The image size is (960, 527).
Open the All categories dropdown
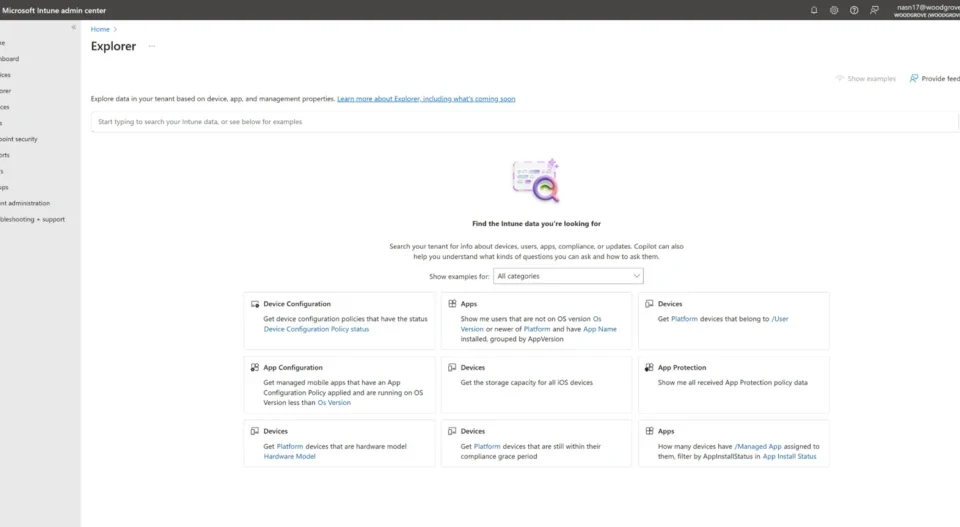pos(568,276)
